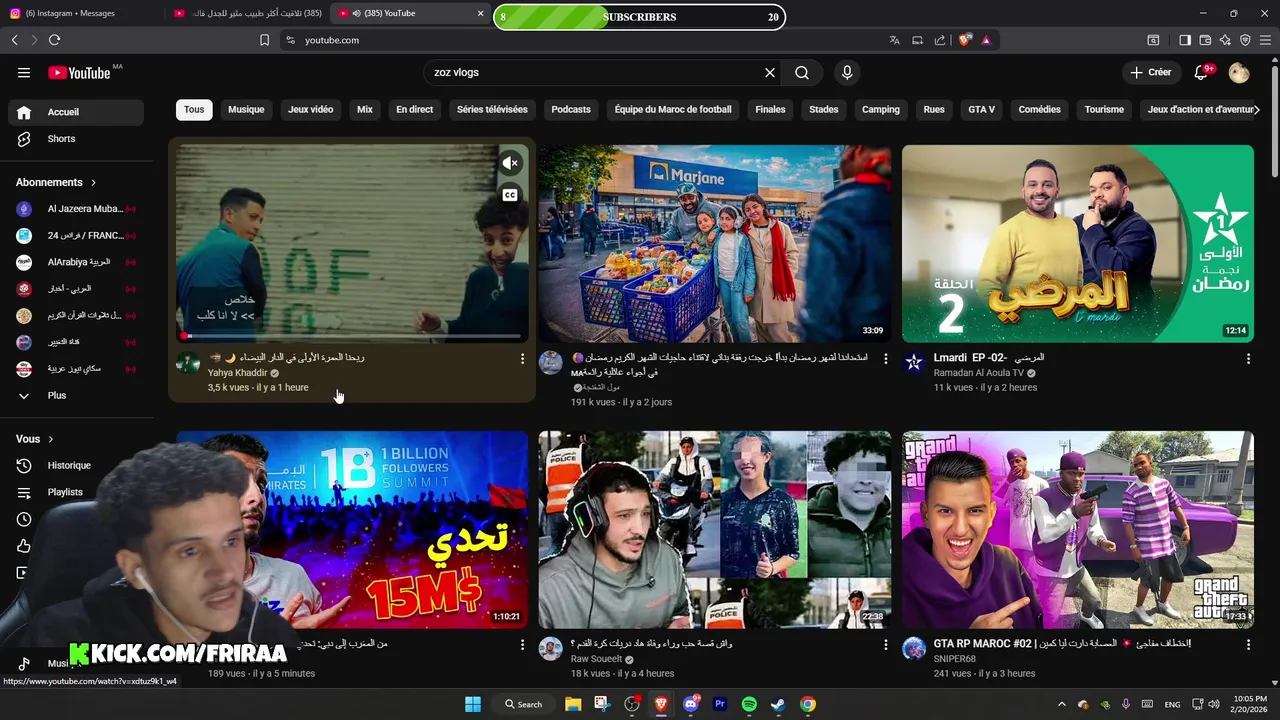Open the account avatar menu

pos(1239,72)
